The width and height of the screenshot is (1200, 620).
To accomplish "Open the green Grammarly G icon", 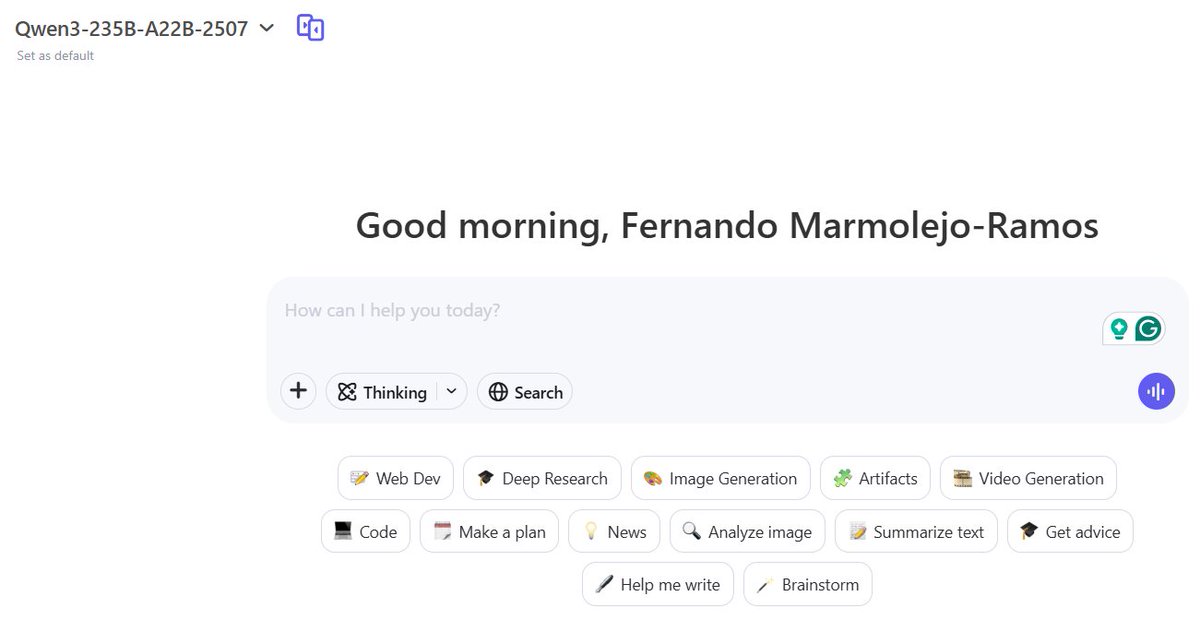I will point(1149,328).
